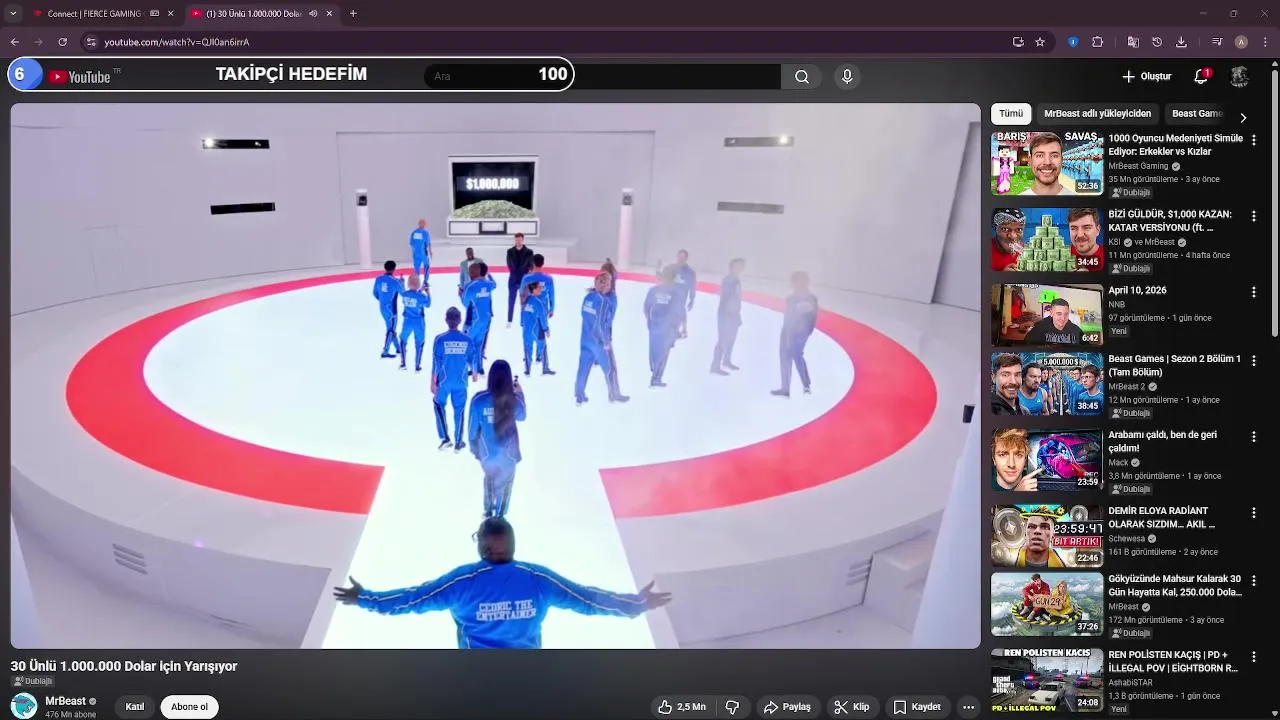Open Arabamı çaldı, ben de geri çaldım title

coord(1162,442)
